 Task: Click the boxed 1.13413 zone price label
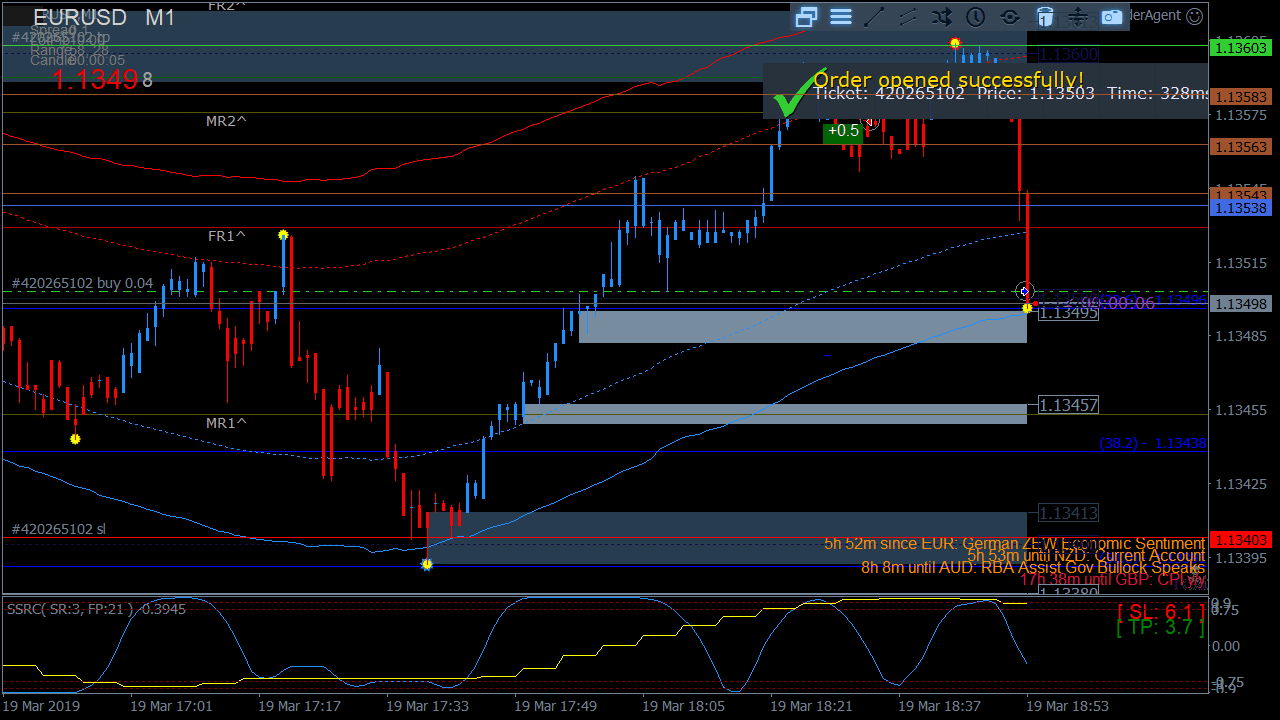click(1069, 513)
